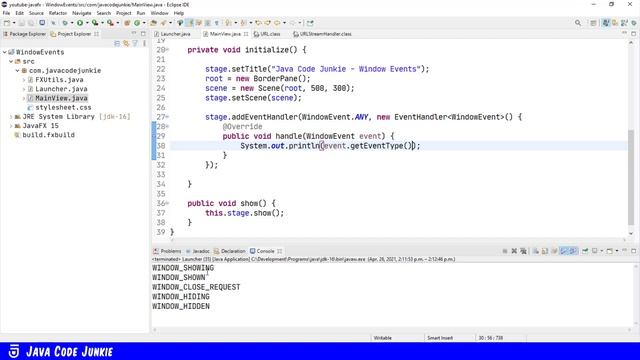Click the toolbar Search magnifier icon

pos(578,23)
